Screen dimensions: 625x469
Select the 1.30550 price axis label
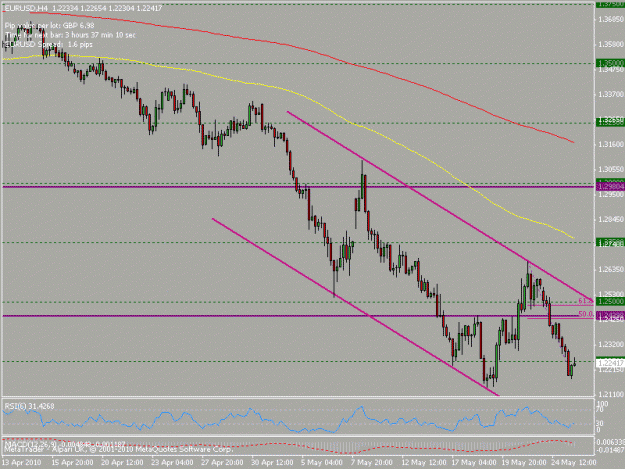pos(611,169)
